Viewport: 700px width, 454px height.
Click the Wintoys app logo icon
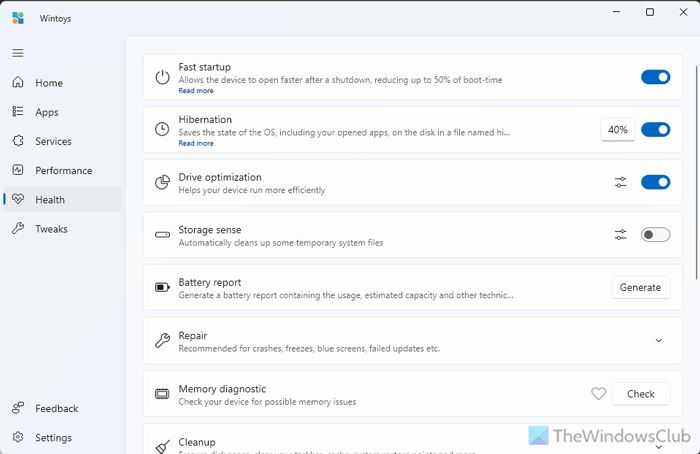click(x=18, y=17)
